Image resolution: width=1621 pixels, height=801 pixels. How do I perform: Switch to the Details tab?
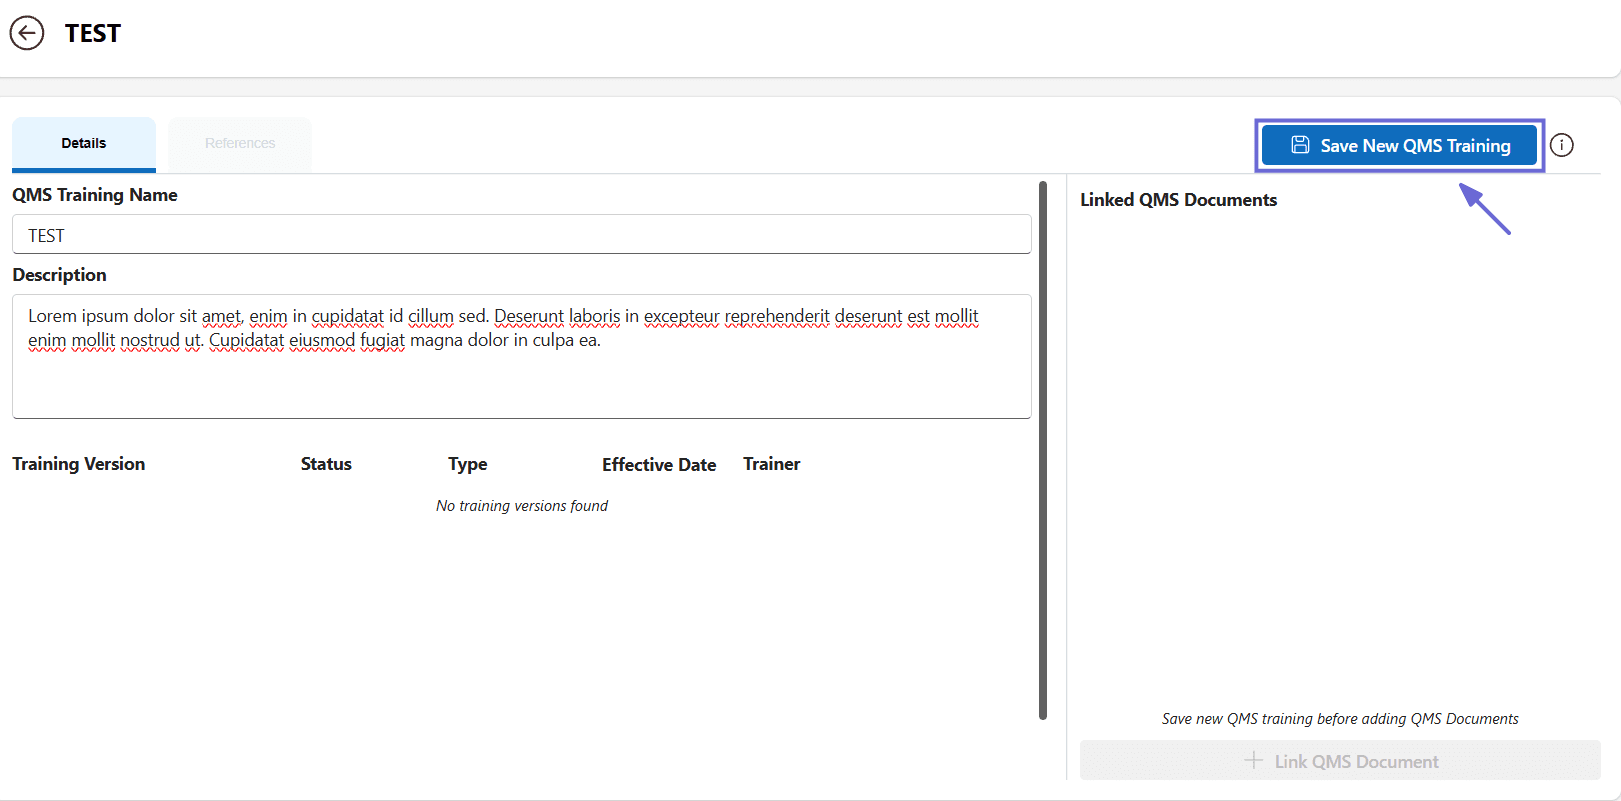click(84, 144)
